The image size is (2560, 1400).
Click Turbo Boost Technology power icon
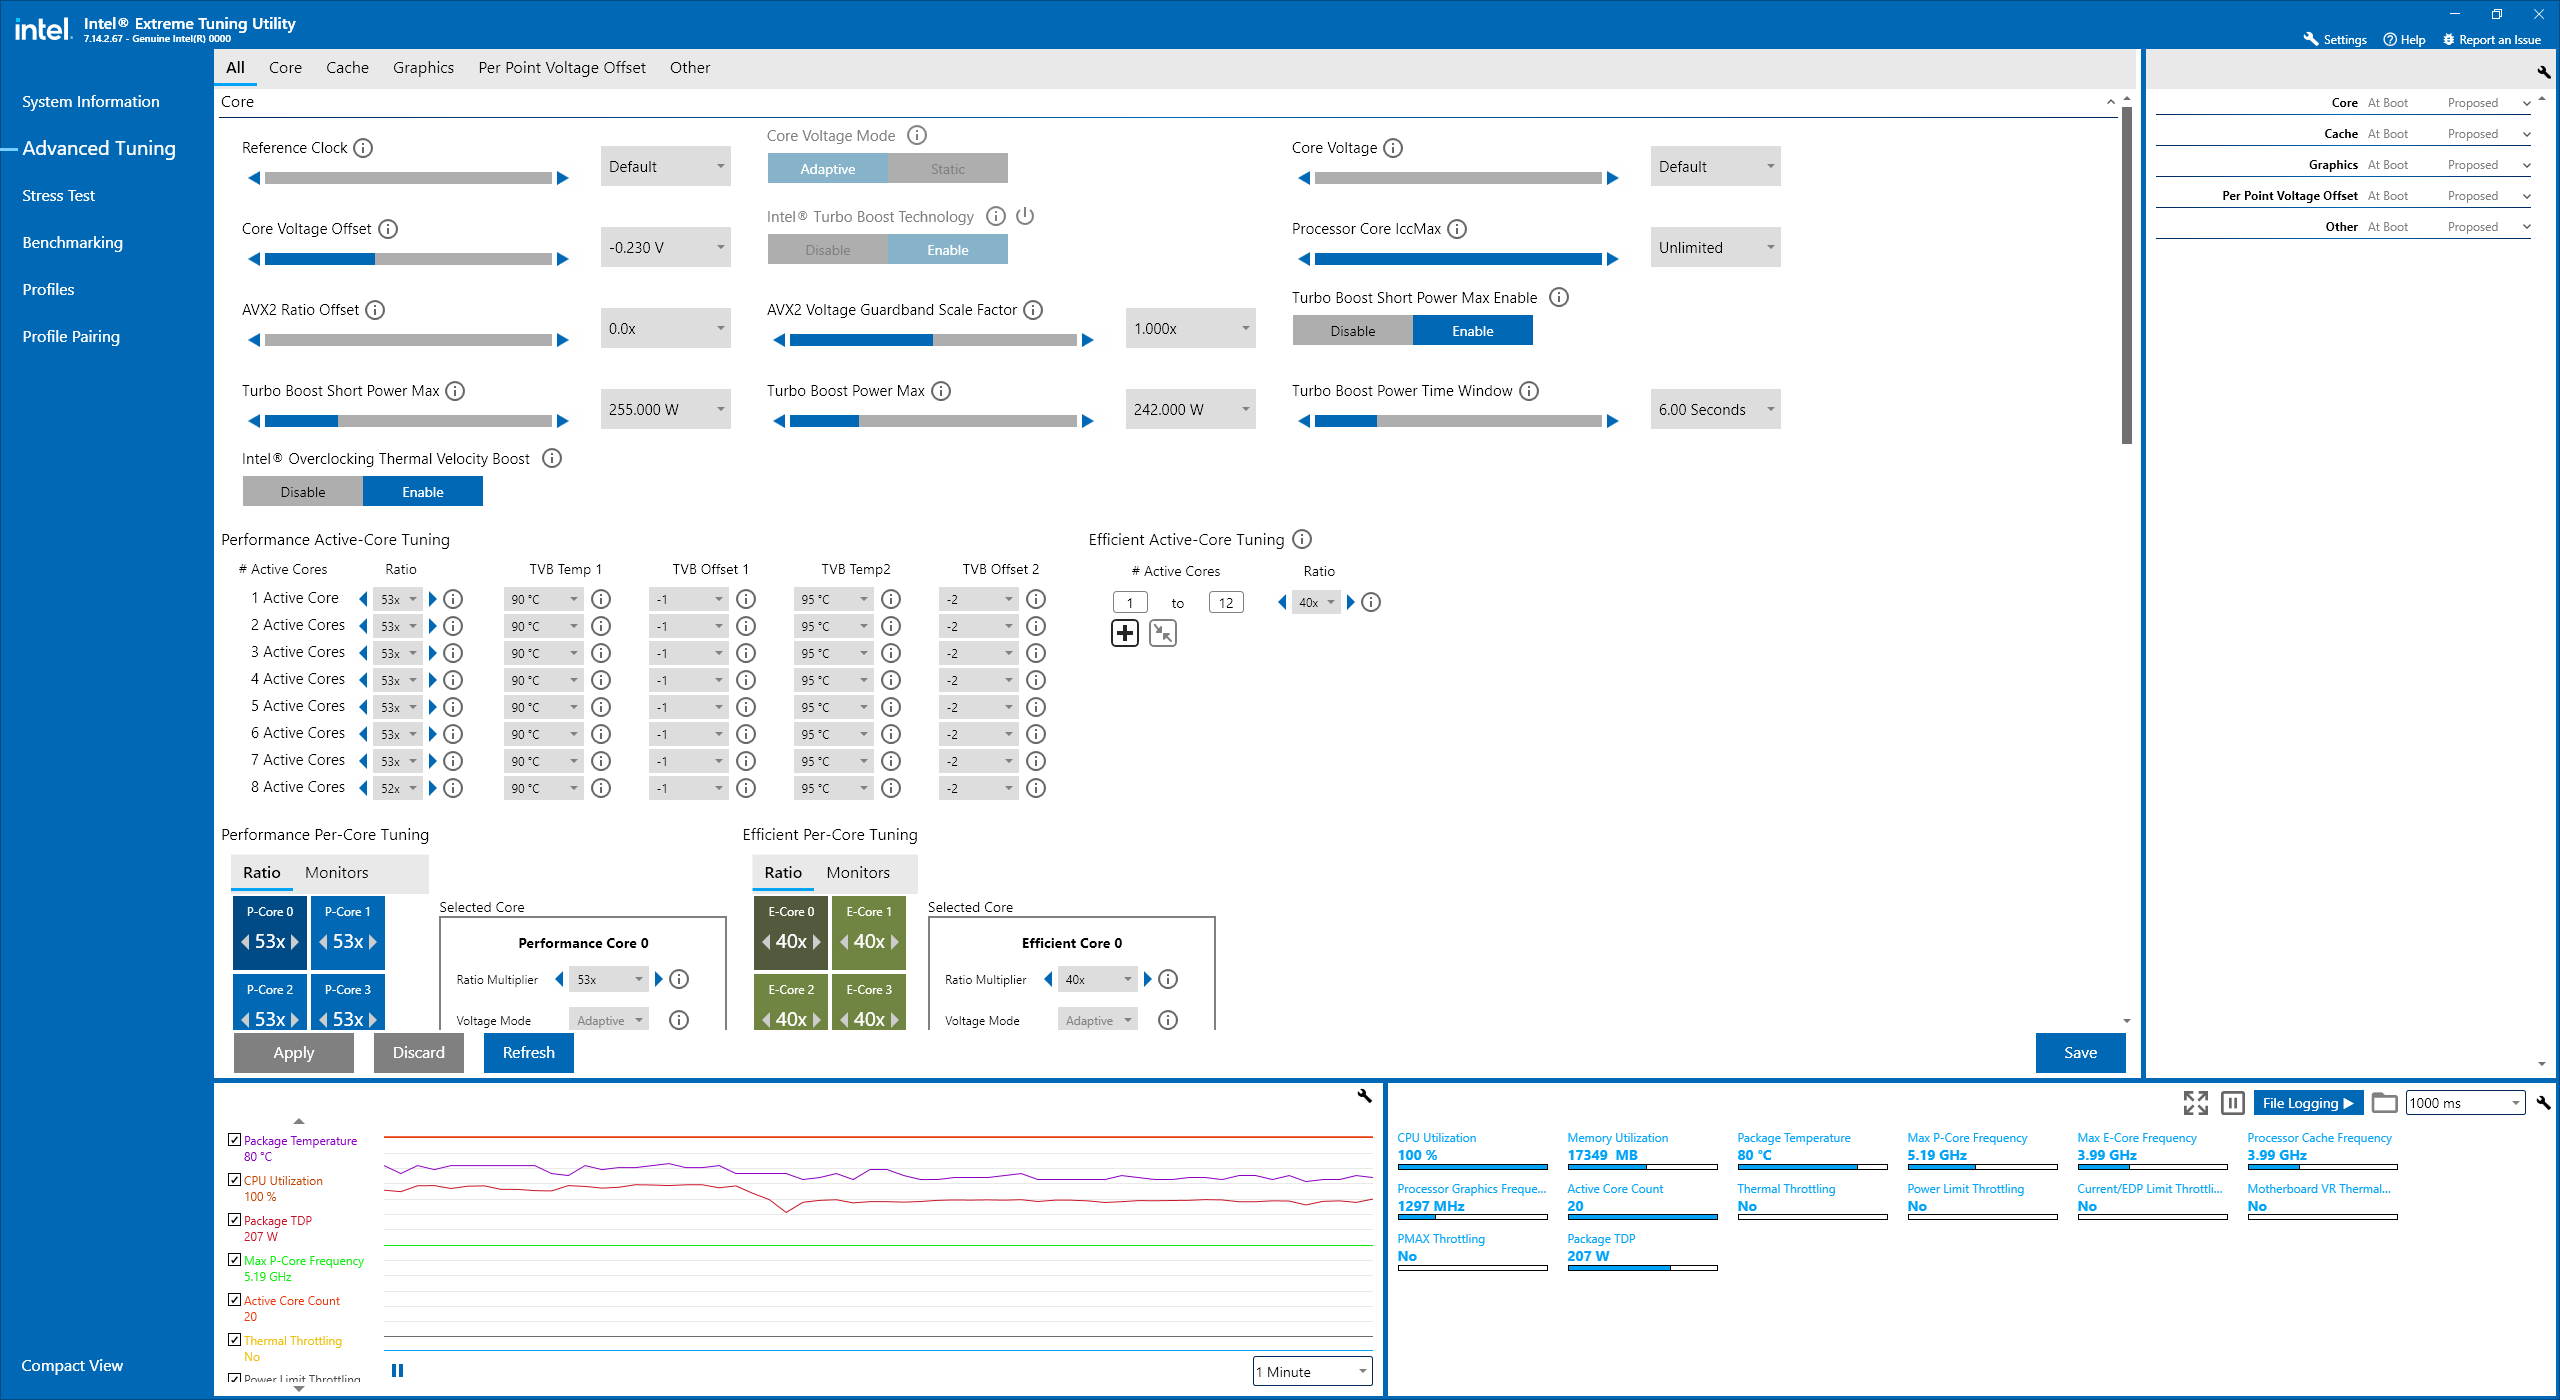[x=1025, y=216]
